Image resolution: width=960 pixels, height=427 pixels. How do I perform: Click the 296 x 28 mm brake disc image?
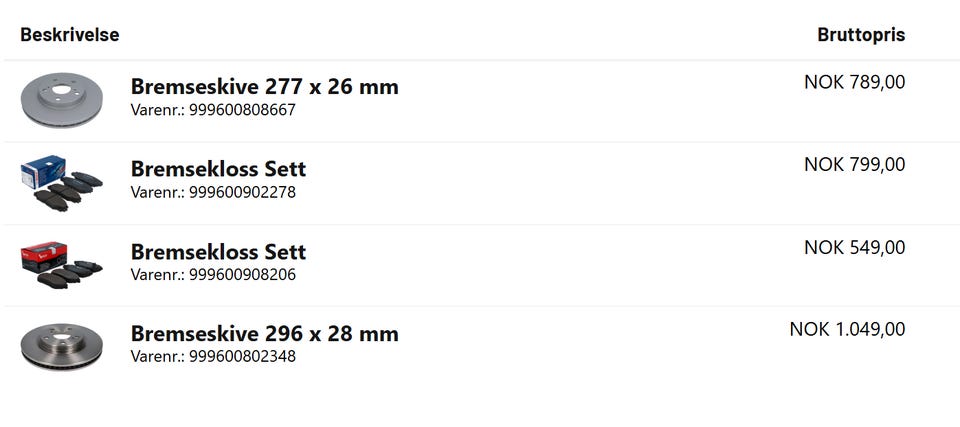coord(61,346)
